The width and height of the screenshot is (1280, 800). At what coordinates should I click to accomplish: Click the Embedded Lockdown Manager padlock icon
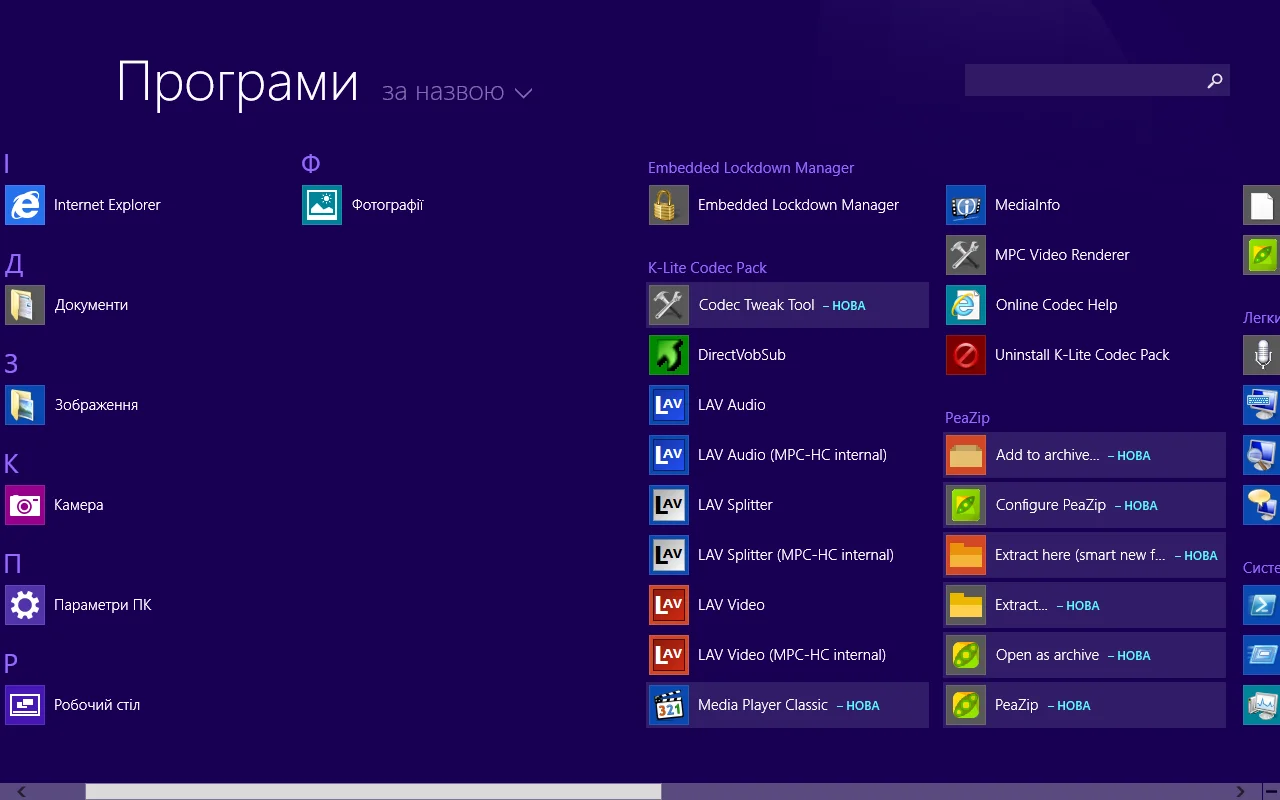pyautogui.click(x=669, y=205)
